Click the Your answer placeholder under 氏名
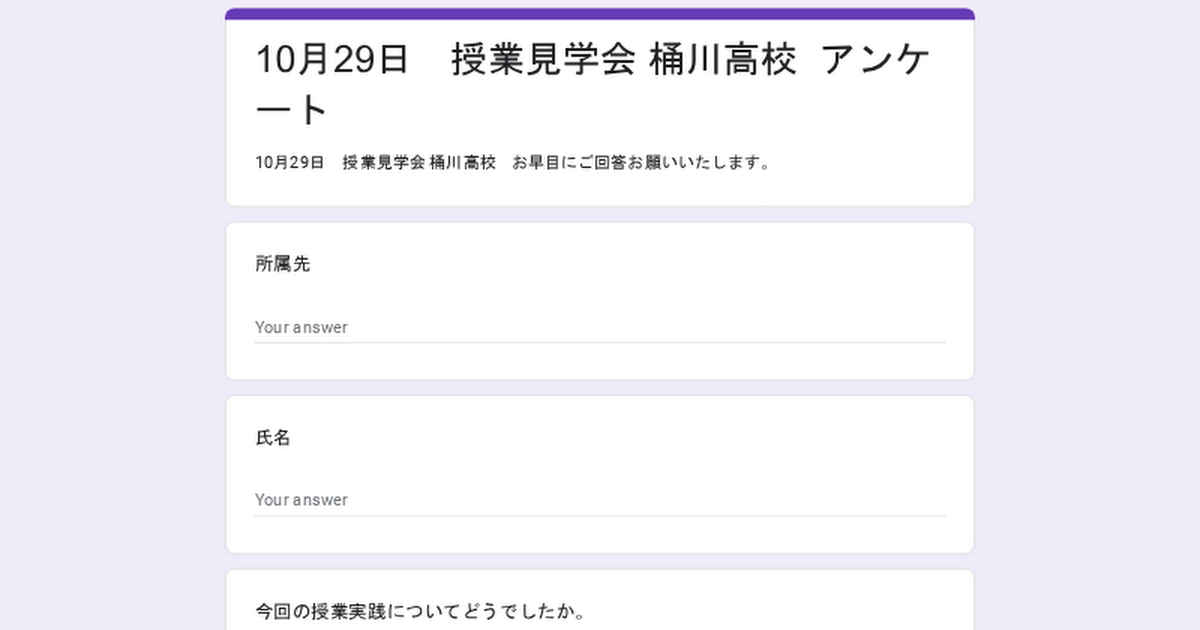 tap(301, 500)
